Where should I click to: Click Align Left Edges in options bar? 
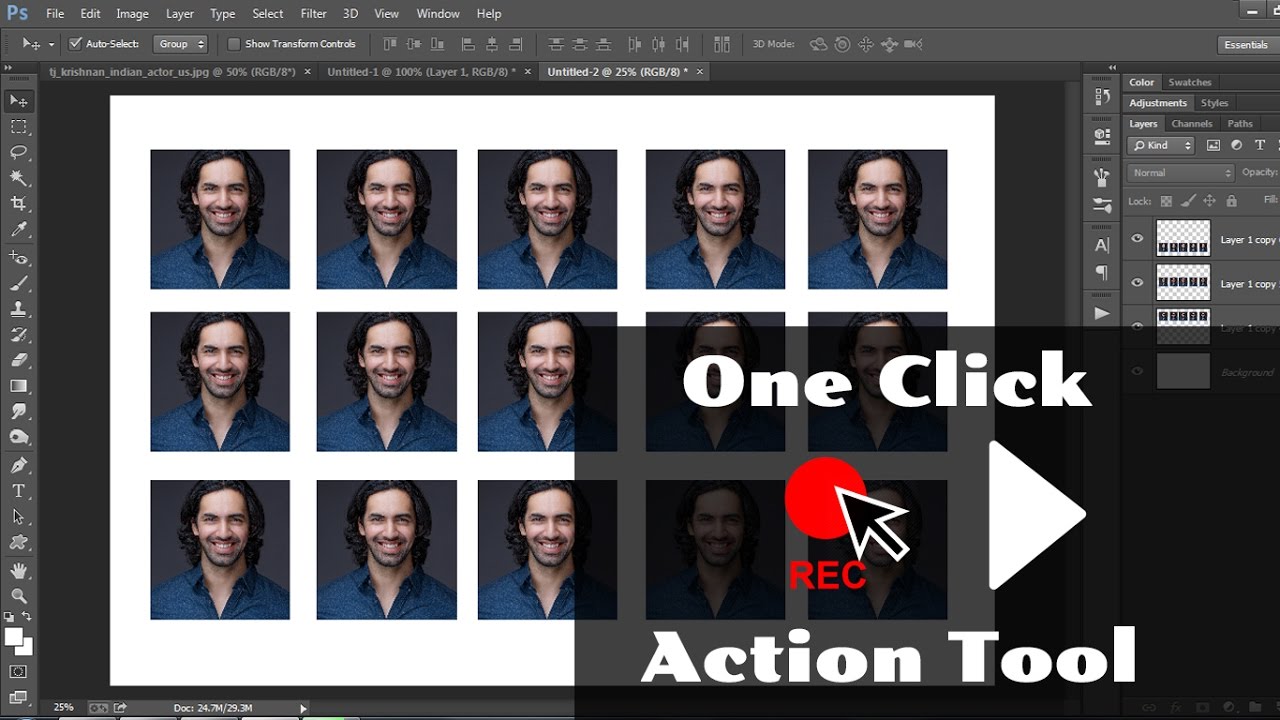[x=468, y=44]
